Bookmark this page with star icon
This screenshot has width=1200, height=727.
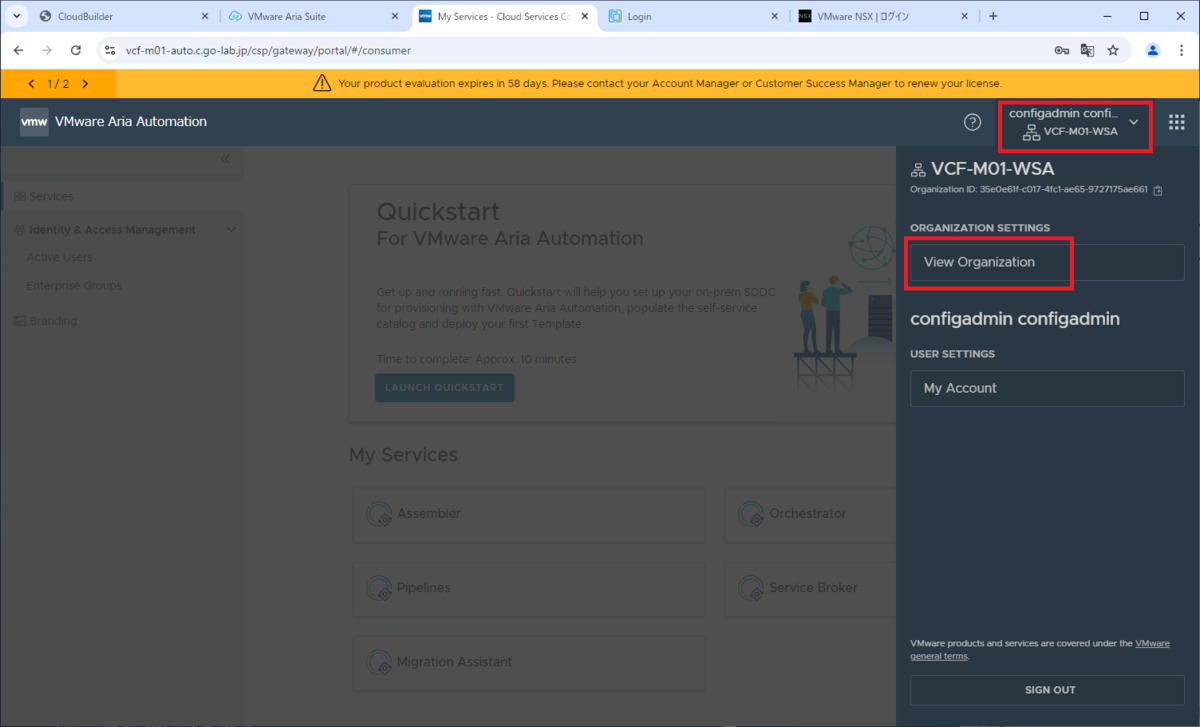[1113, 50]
